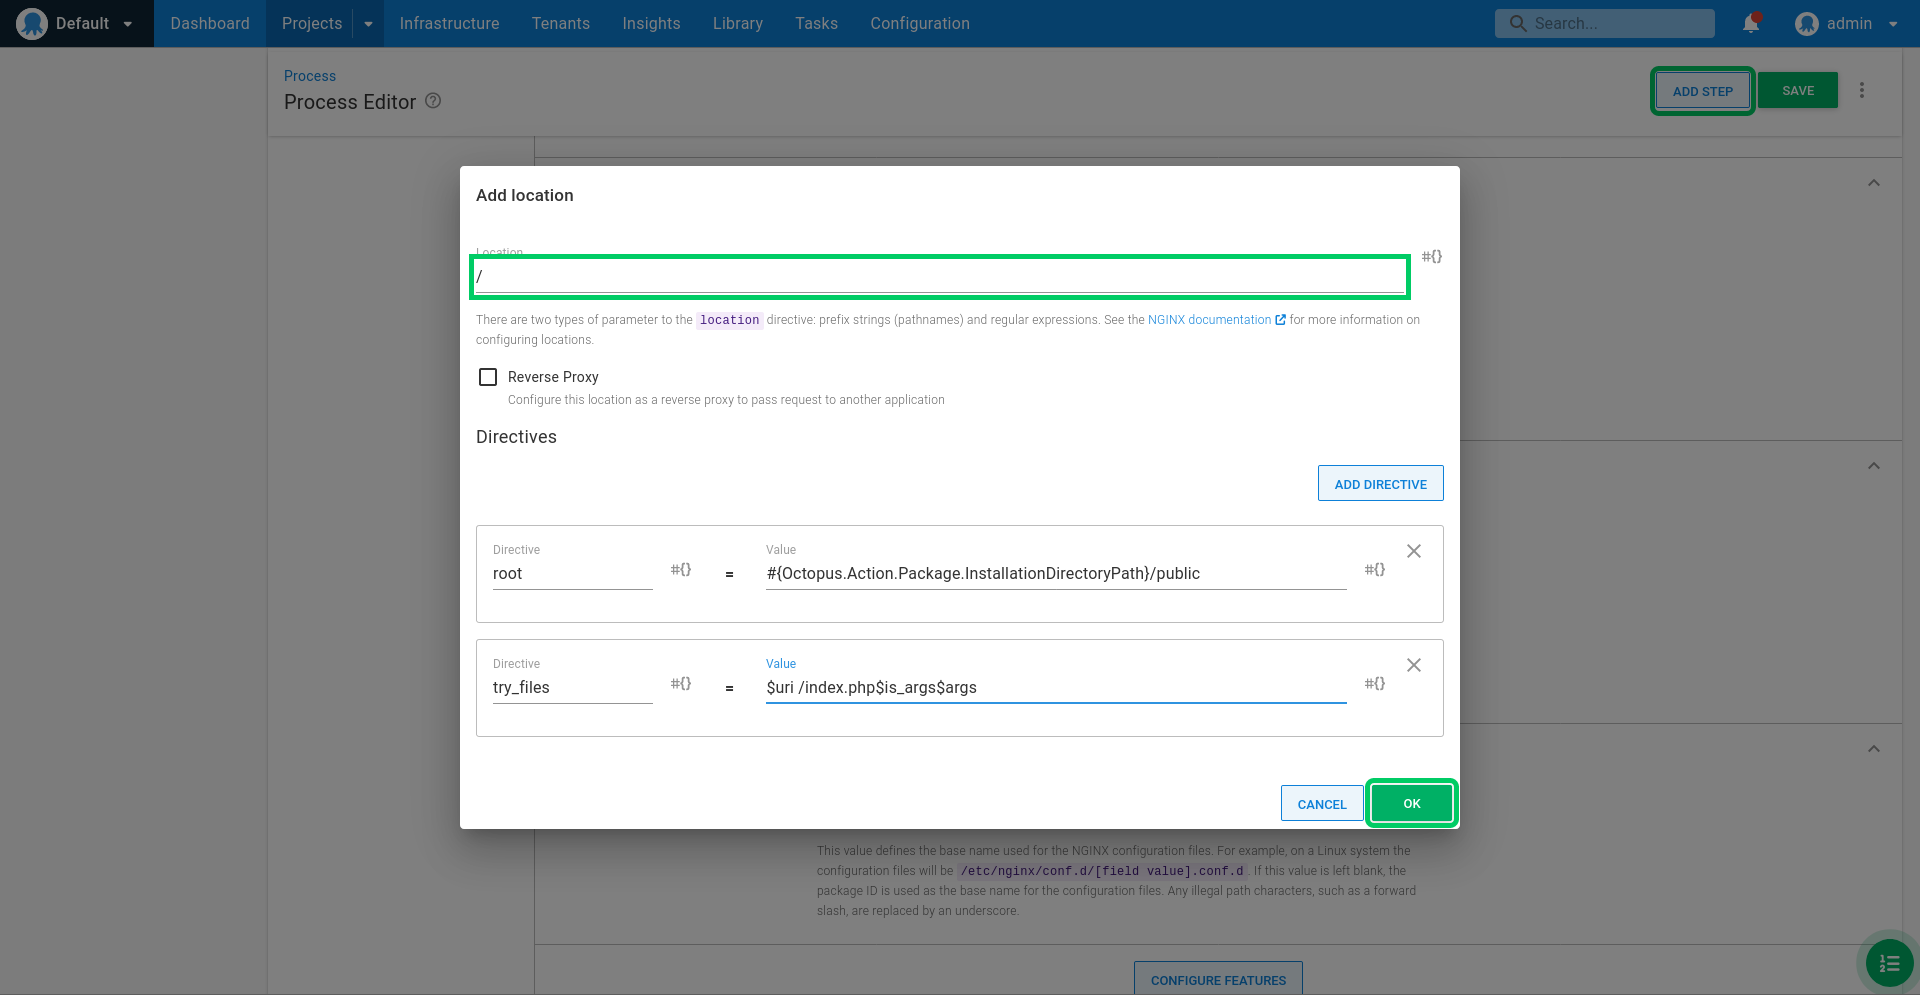
Task: Click OK to confirm the location
Action: tap(1412, 804)
